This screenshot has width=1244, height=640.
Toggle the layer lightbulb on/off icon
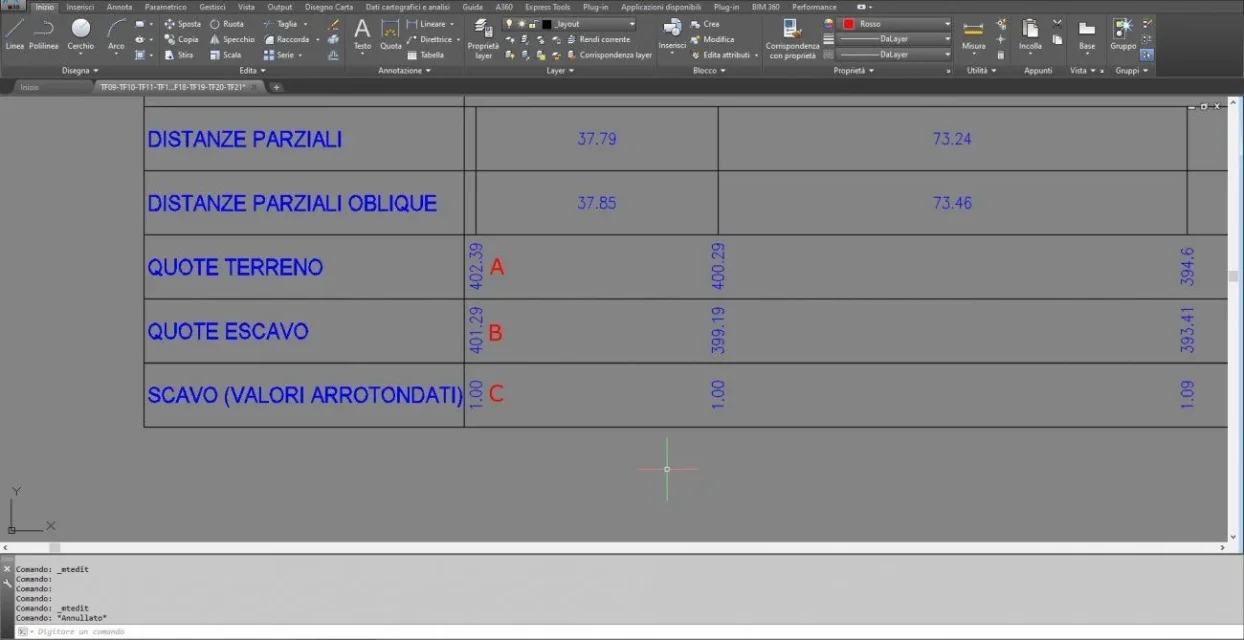pyautogui.click(x=508, y=24)
